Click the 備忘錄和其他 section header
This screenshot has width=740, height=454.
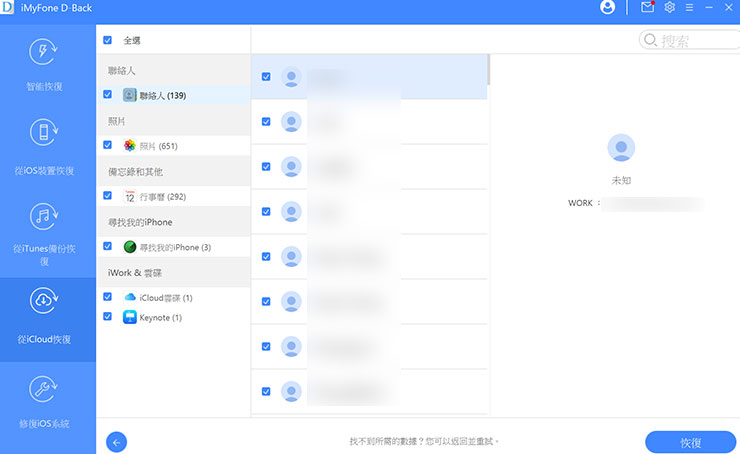click(173, 171)
